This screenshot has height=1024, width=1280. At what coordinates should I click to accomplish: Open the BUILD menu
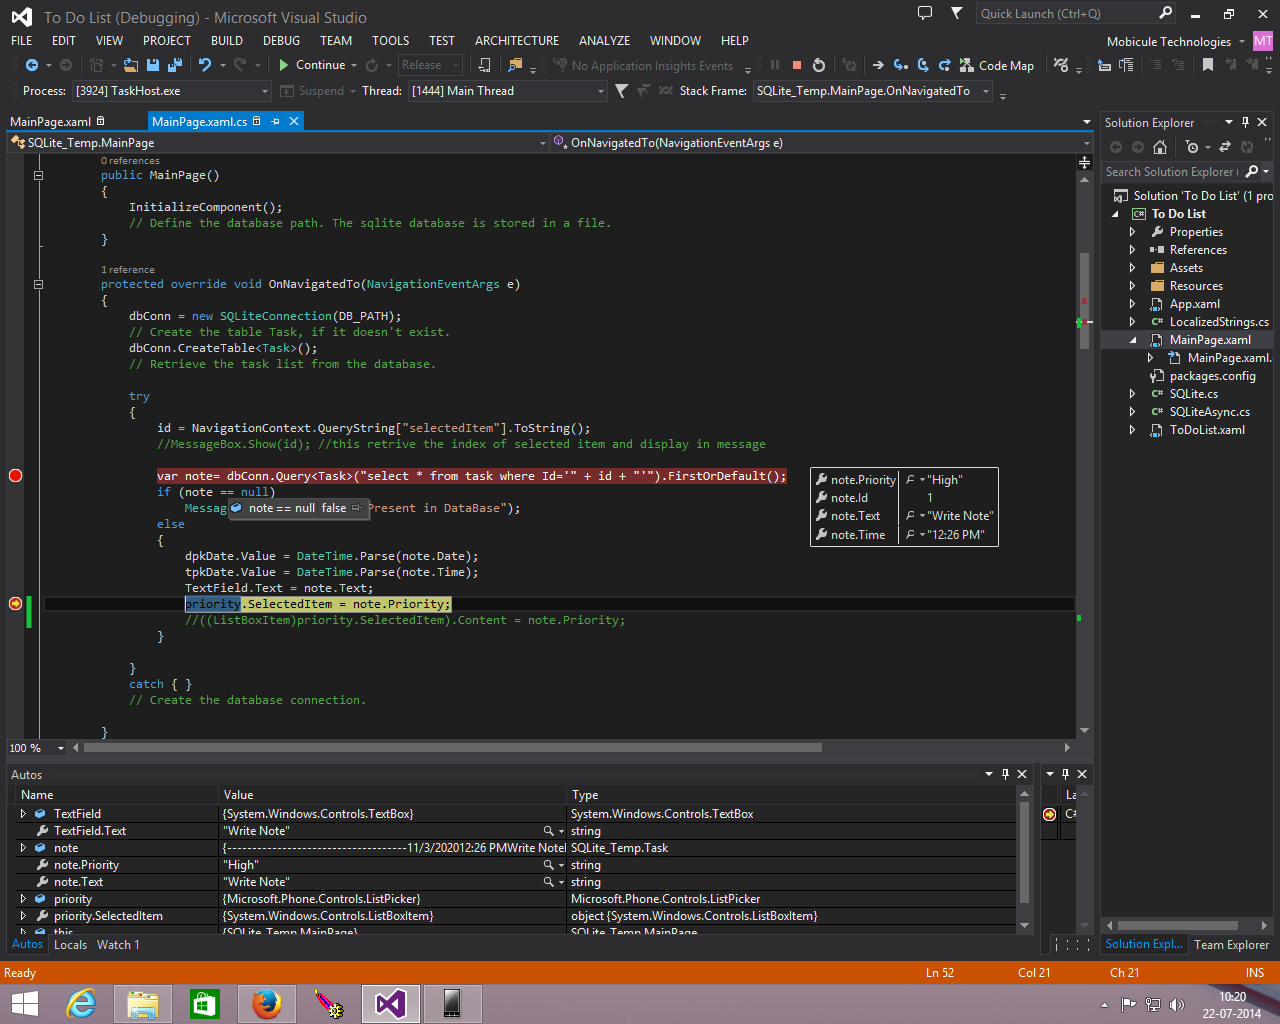coord(227,41)
